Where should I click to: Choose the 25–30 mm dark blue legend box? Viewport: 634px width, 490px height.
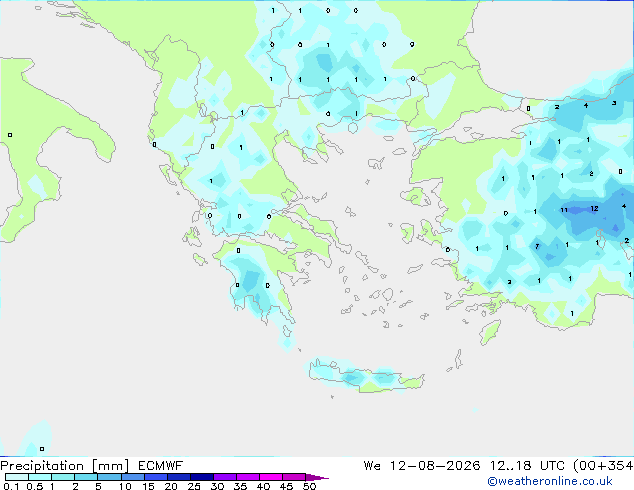coord(202,477)
